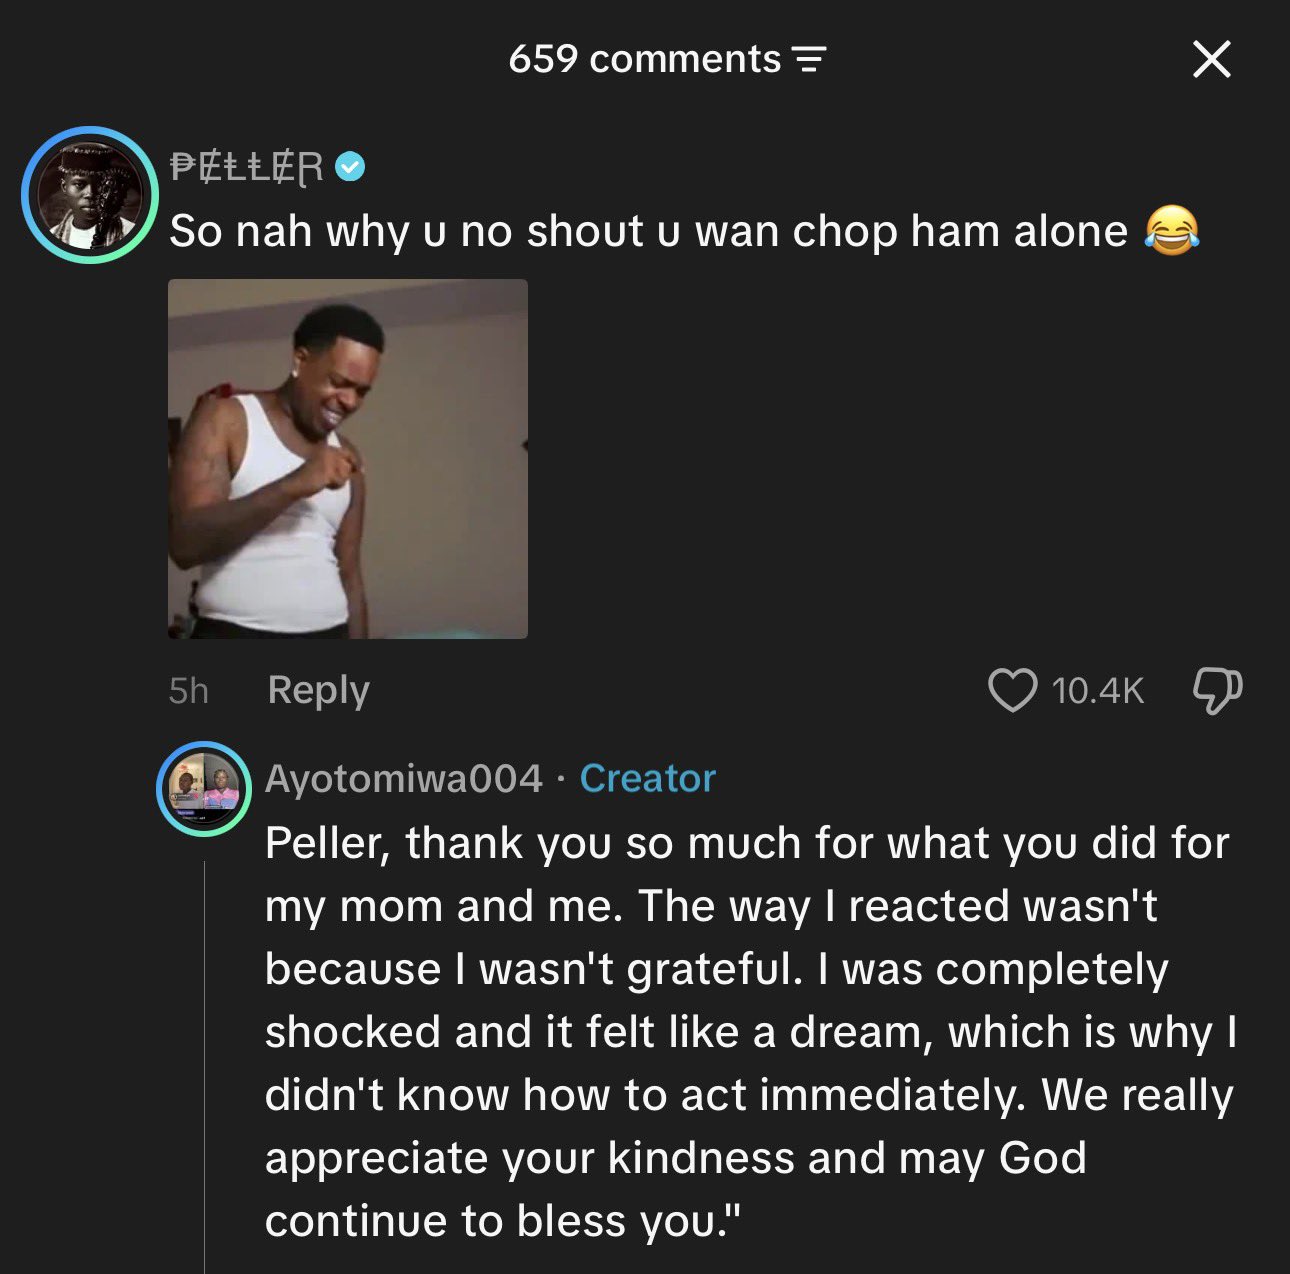Select the 659 comments header
Screen dimensions: 1290x1274
tap(645, 59)
